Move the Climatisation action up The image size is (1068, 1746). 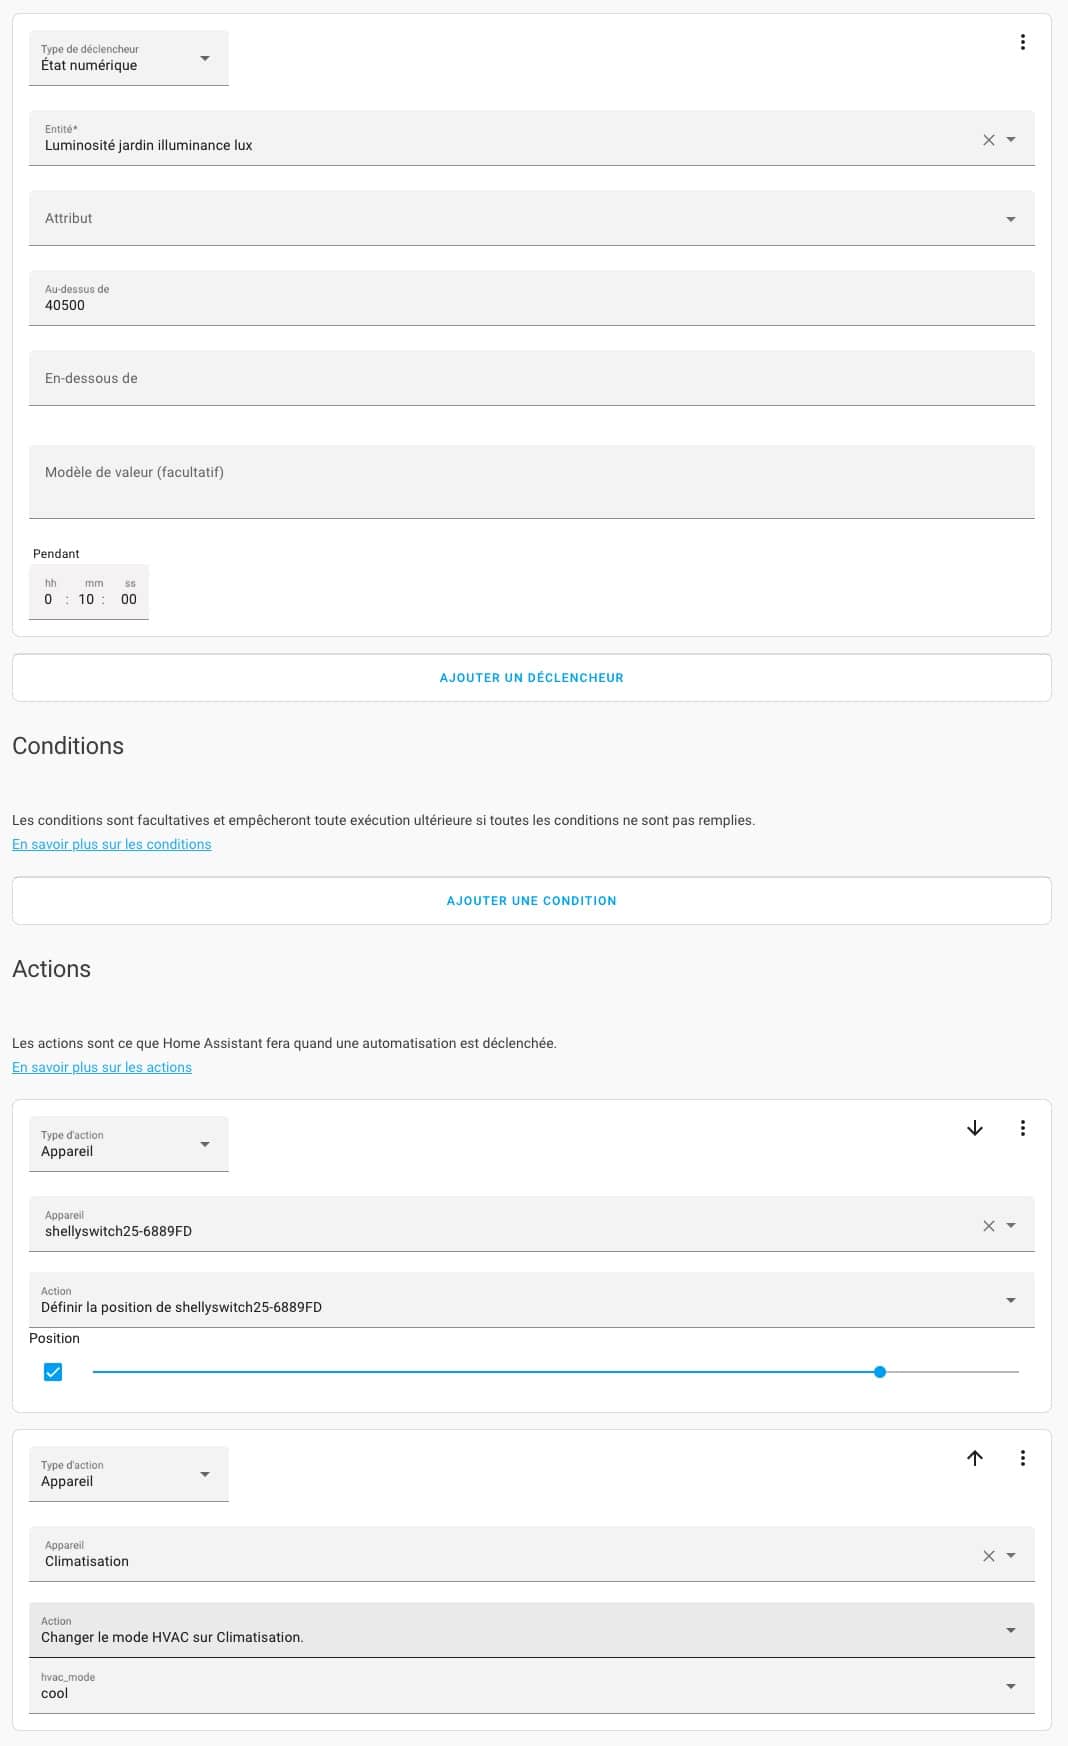pos(975,1458)
